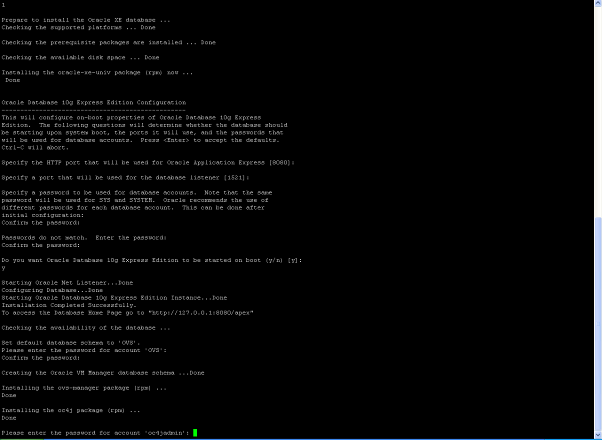Select 'Checking the prerequisite packages are installed' line
The image size is (602, 440).
(x=109, y=43)
